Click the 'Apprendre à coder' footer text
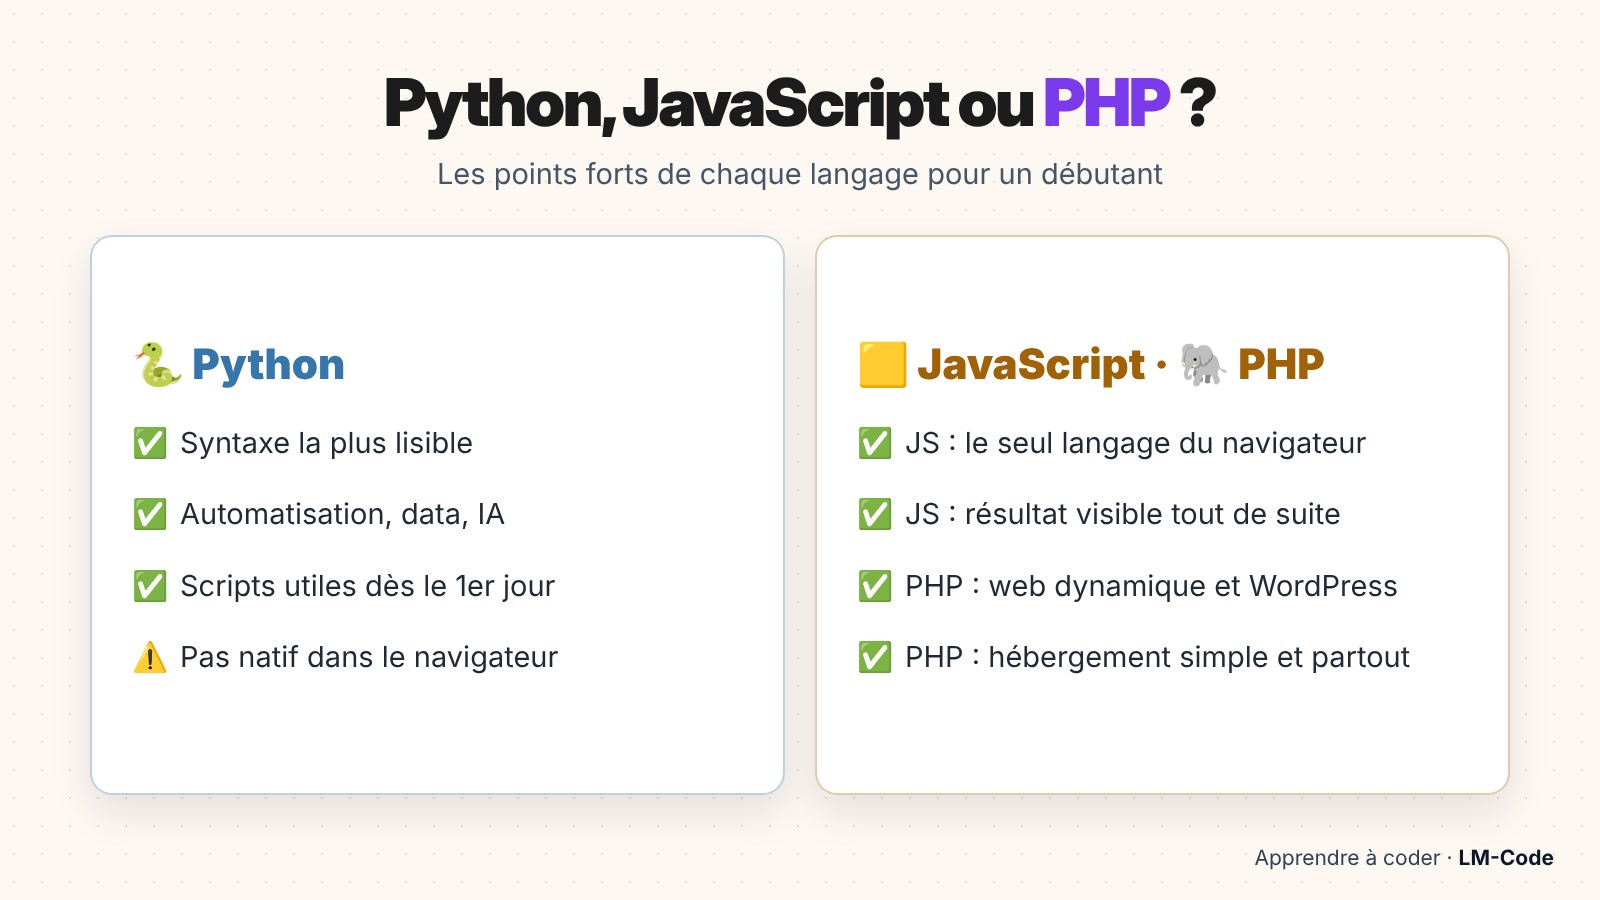Image resolution: width=1600 pixels, height=900 pixels. [1347, 858]
